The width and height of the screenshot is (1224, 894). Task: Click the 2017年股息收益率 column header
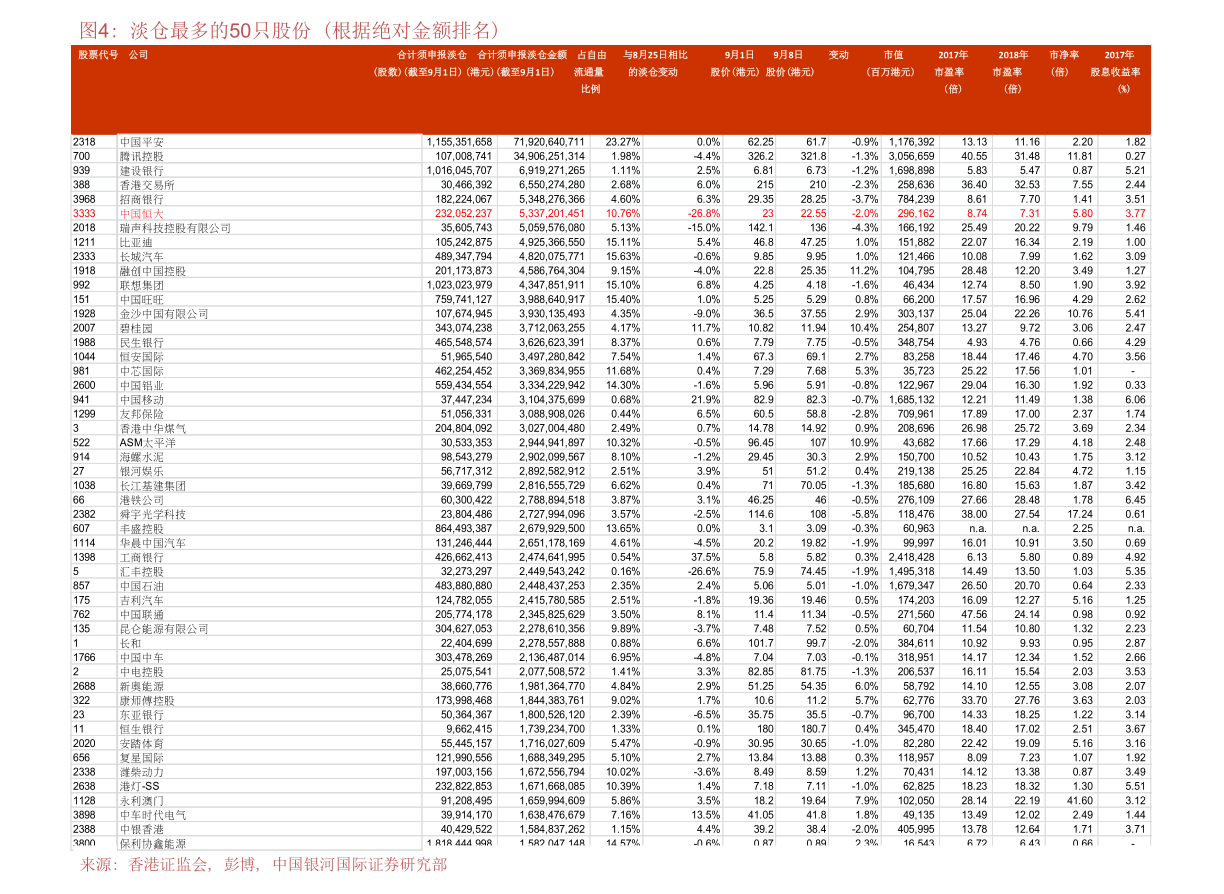(x=1118, y=72)
